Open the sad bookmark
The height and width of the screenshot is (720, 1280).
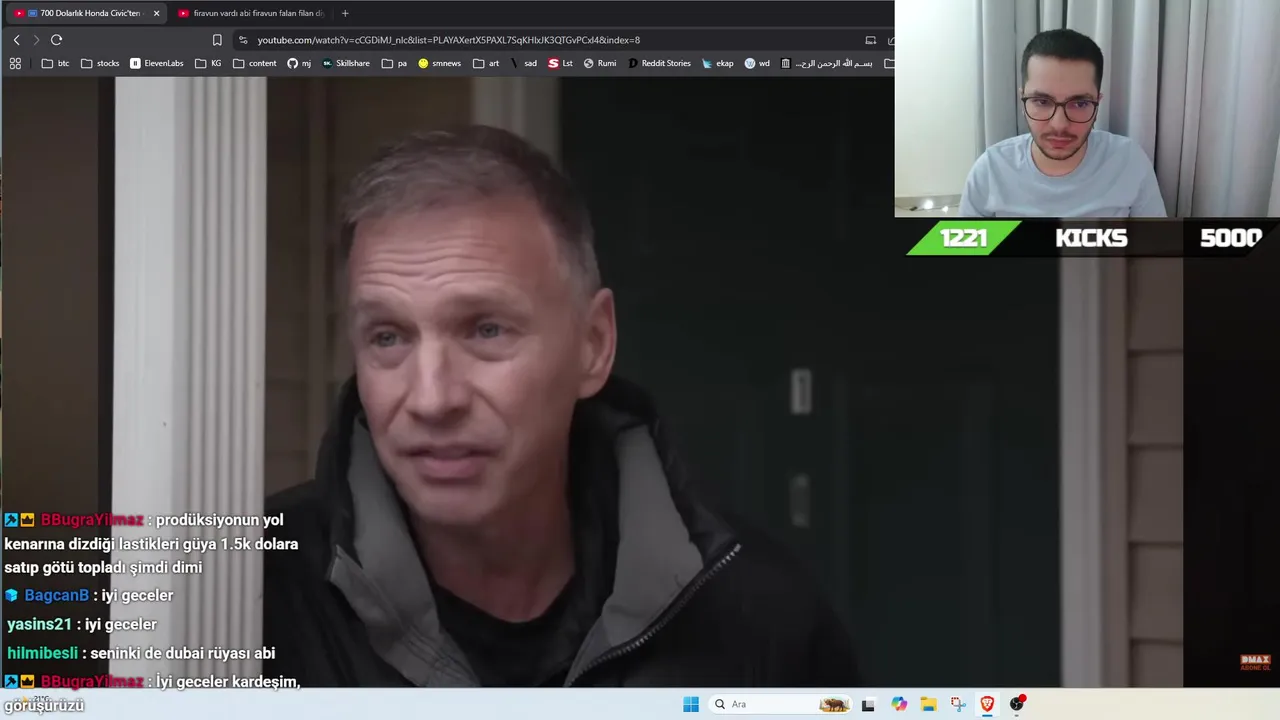click(x=524, y=63)
